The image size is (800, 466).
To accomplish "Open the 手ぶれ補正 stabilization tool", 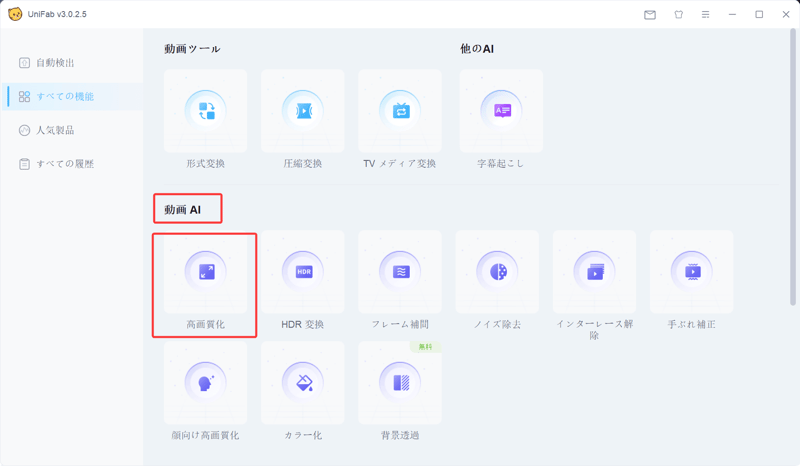I will tap(691, 273).
